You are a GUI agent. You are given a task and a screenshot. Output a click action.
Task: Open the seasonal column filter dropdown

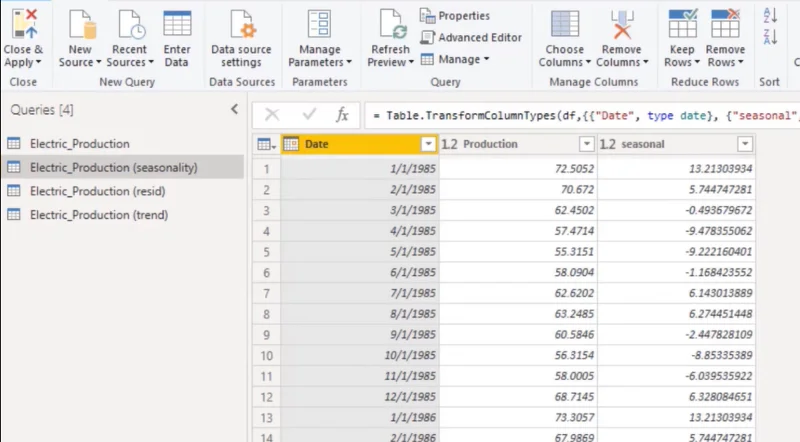pos(745,144)
